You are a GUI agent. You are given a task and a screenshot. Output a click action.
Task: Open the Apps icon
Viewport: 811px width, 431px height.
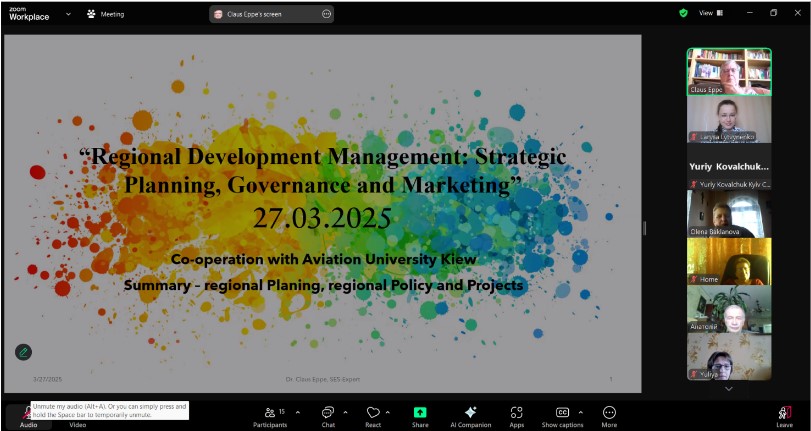point(516,413)
